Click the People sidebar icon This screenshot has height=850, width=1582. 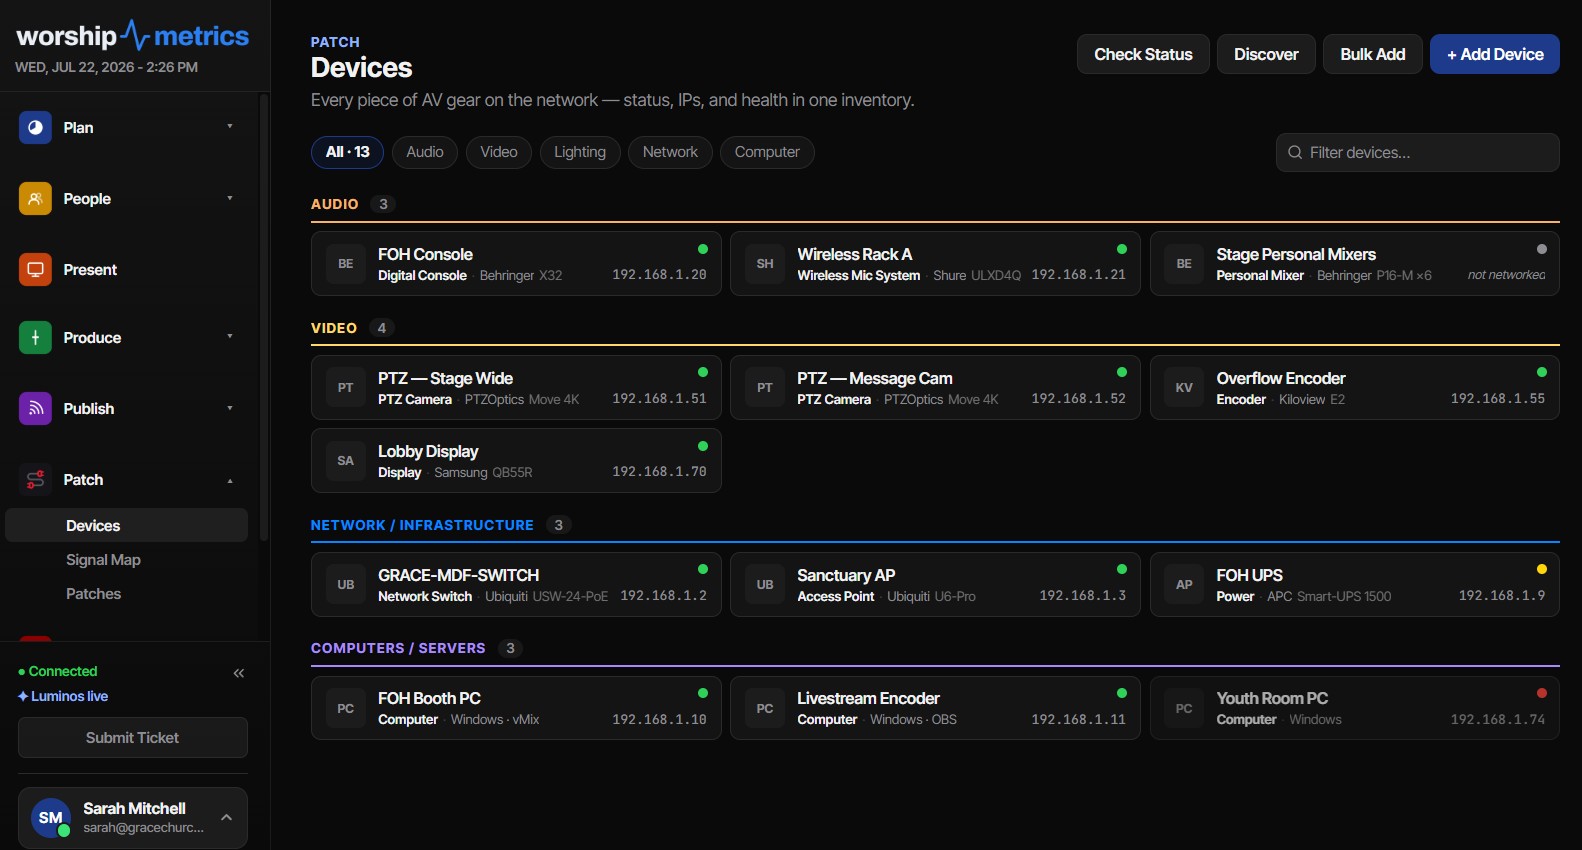(35, 199)
